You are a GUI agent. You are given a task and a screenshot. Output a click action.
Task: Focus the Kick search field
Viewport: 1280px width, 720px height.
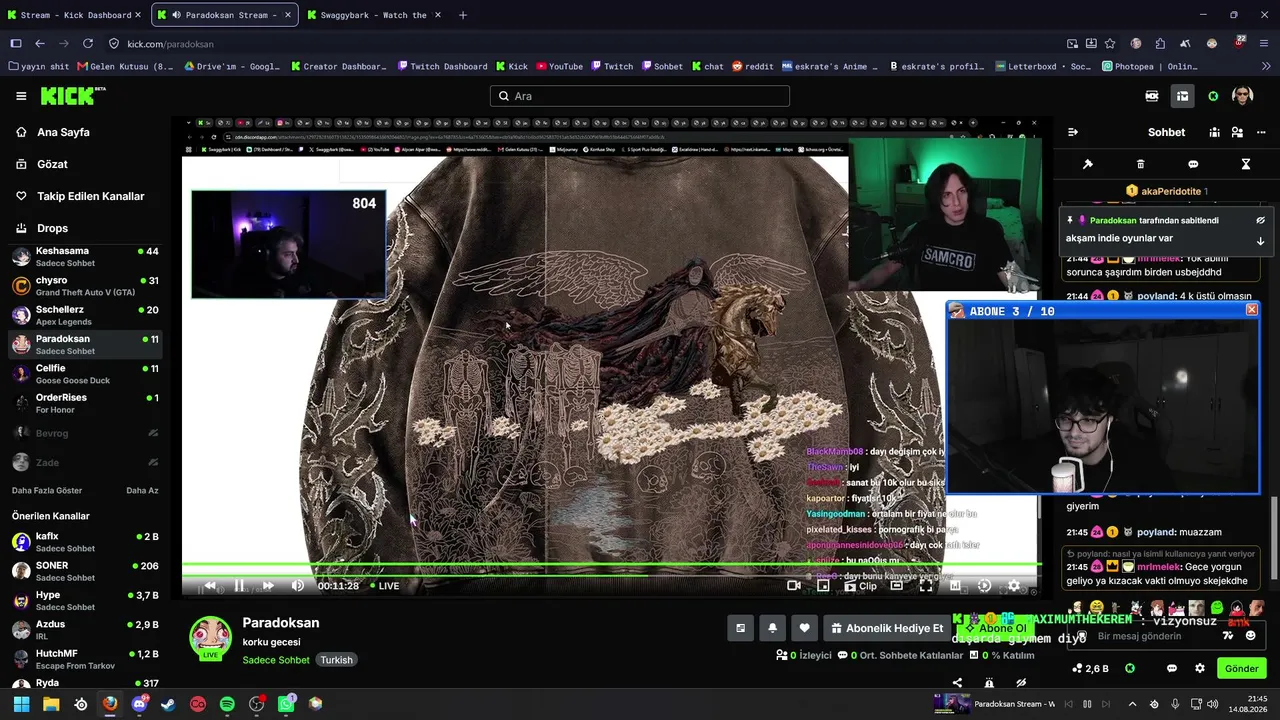640,96
